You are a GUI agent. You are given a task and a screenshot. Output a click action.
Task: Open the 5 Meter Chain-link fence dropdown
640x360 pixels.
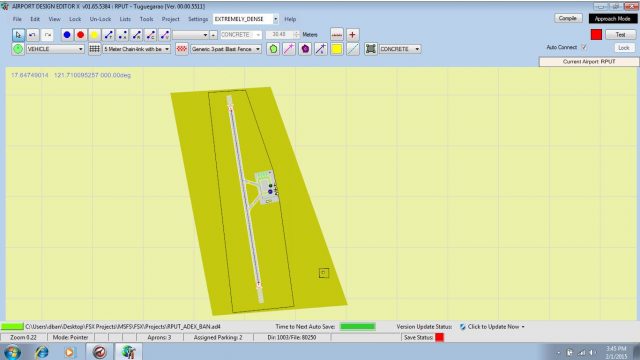coord(137,49)
